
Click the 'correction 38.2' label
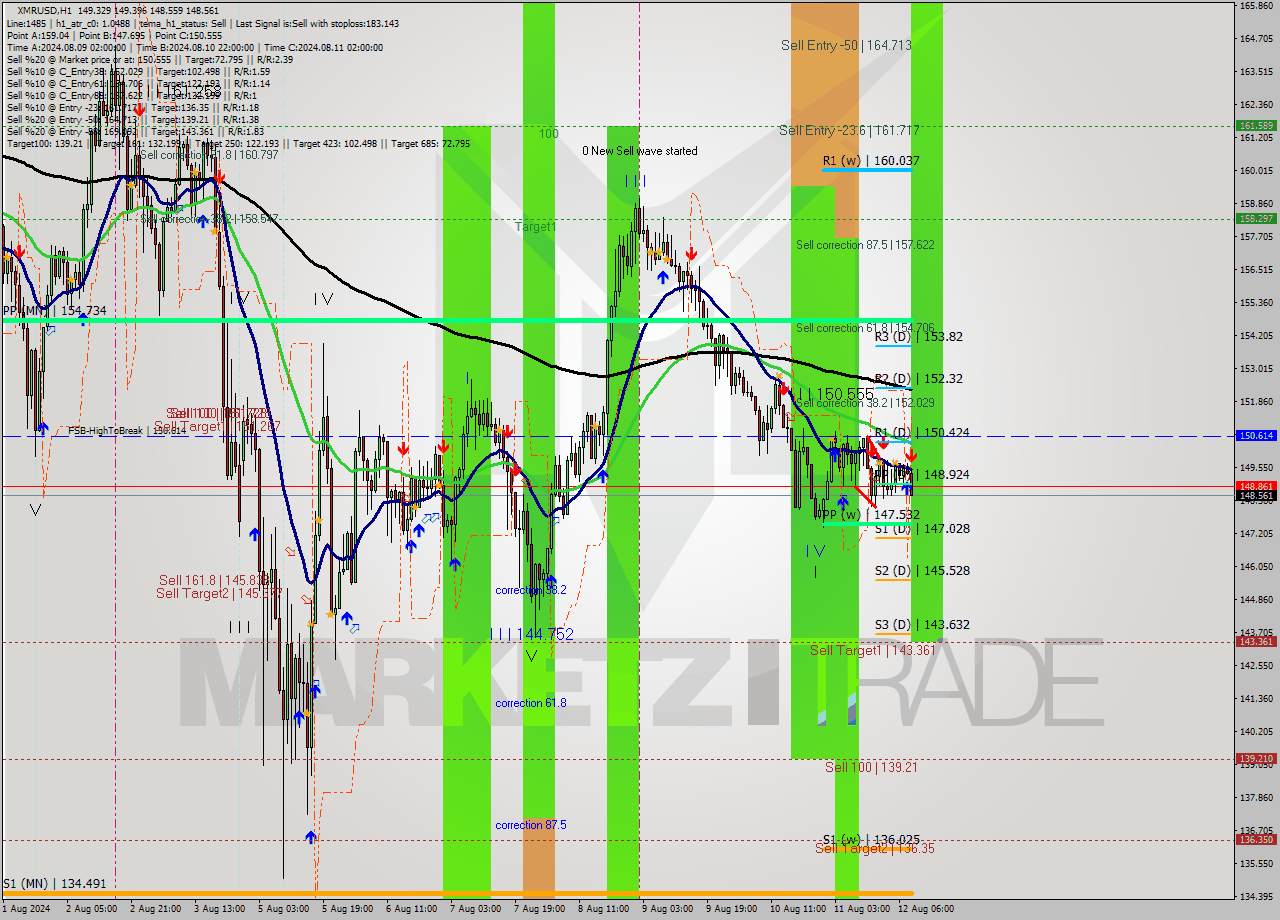(x=531, y=590)
